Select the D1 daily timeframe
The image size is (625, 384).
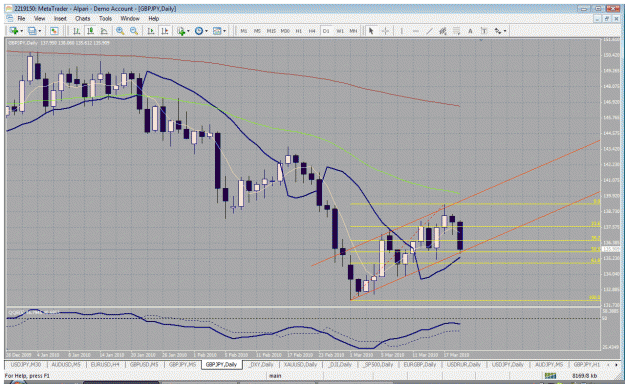(326, 31)
